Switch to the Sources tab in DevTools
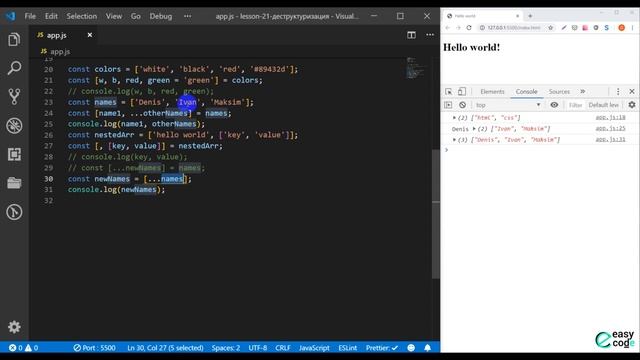The height and width of the screenshot is (360, 640). pos(559,91)
